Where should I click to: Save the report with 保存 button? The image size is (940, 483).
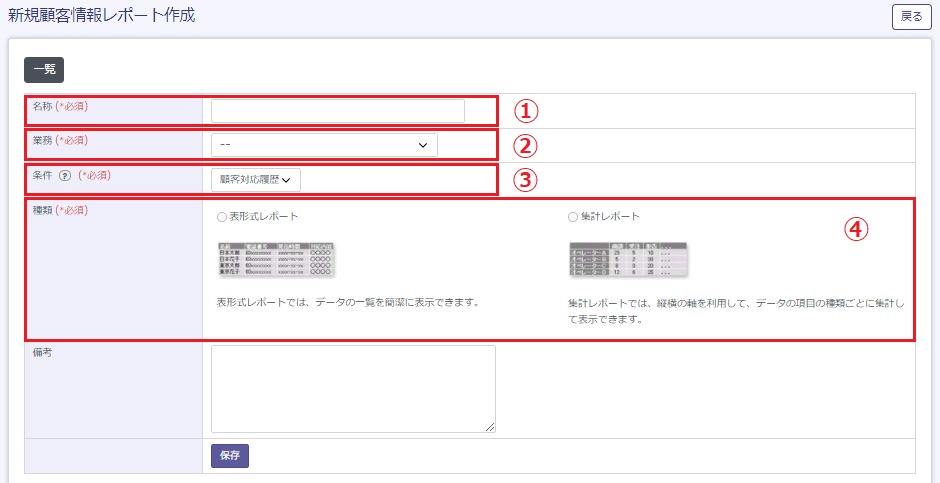tap(229, 455)
